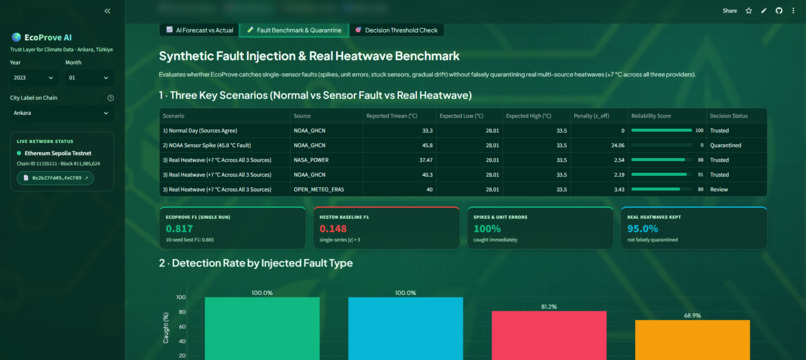Open the help tooltip for City Label on Chain
Image resolution: width=806 pixels, height=360 pixels.
click(x=111, y=98)
